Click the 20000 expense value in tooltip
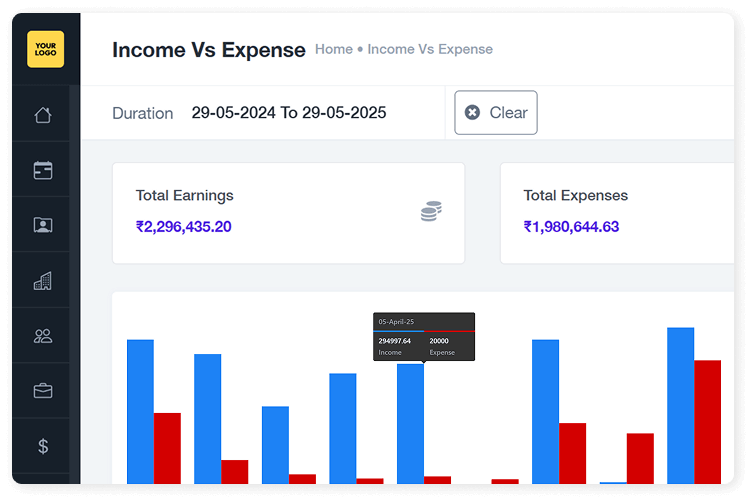The image size is (752, 502). (439, 341)
